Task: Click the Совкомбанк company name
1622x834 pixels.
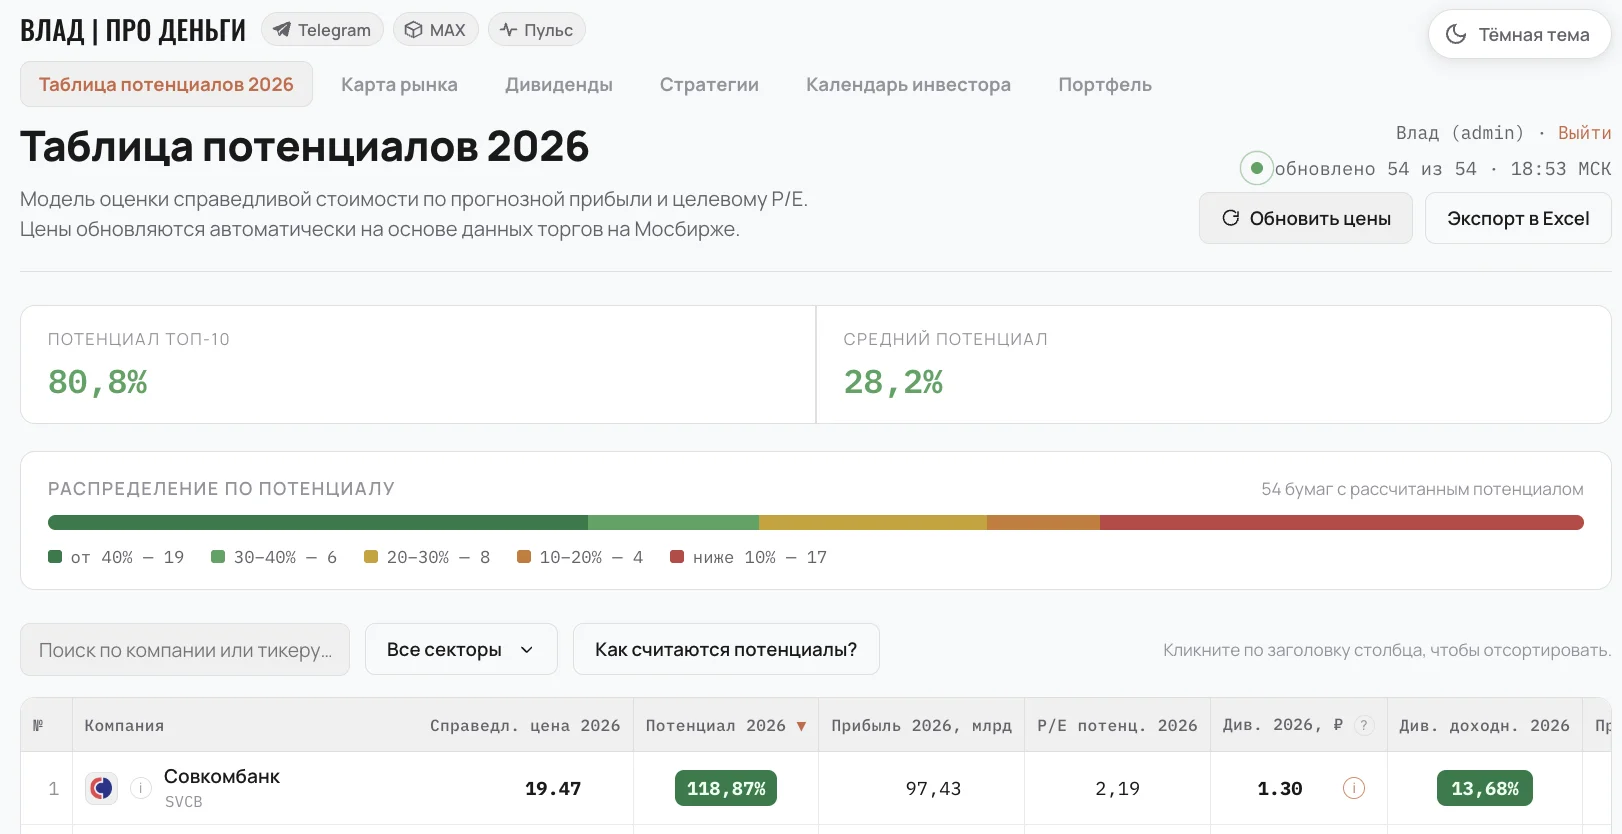Action: pos(222,776)
